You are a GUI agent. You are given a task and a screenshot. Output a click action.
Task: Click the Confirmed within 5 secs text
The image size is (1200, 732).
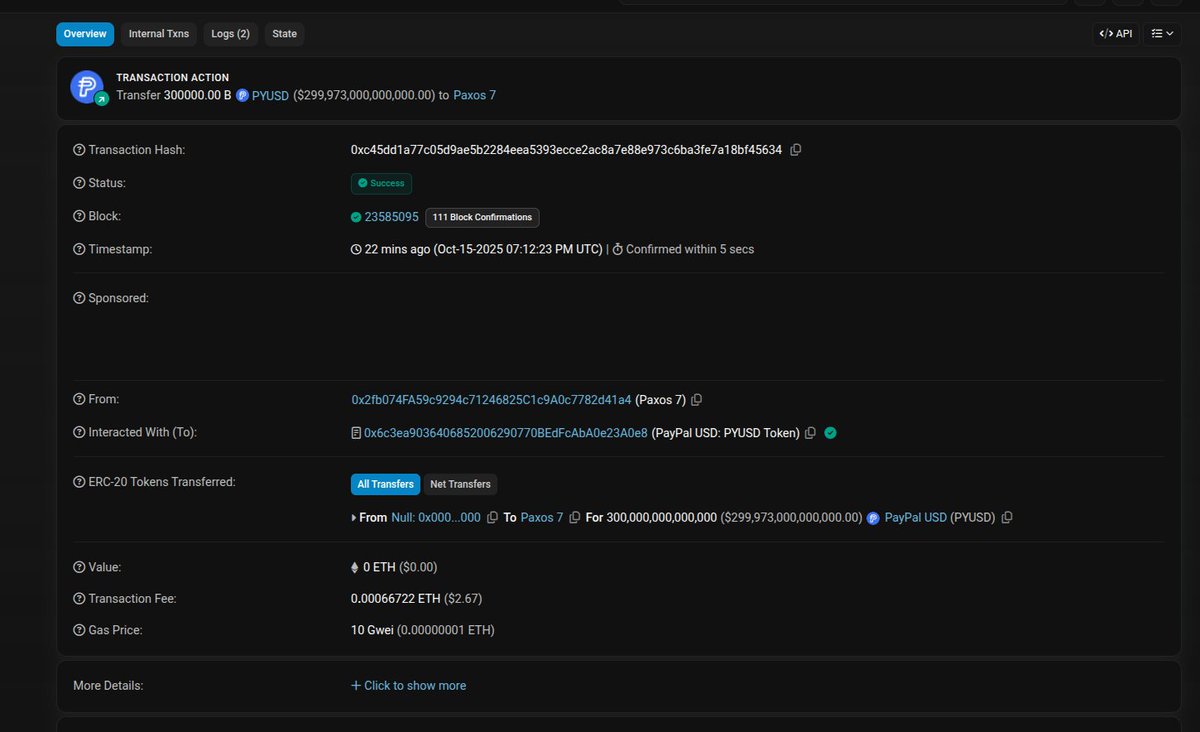pyautogui.click(x=690, y=249)
